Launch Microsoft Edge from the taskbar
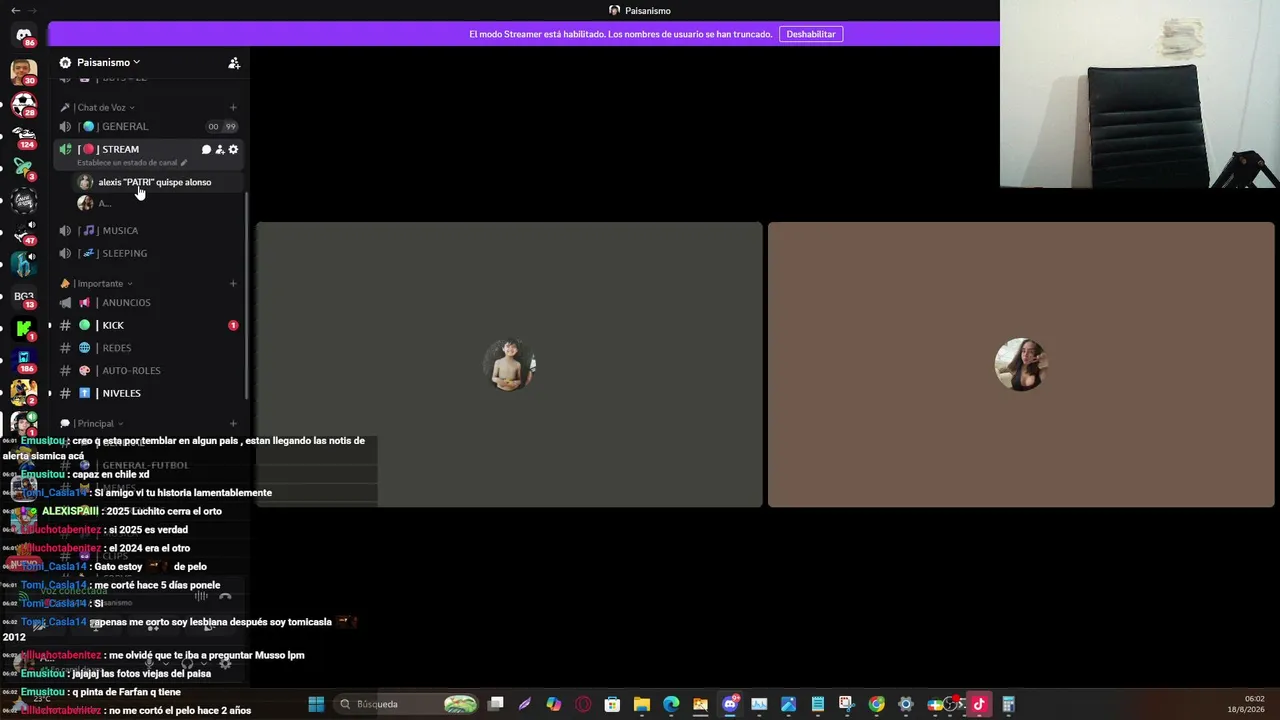1280x720 pixels. click(x=671, y=704)
